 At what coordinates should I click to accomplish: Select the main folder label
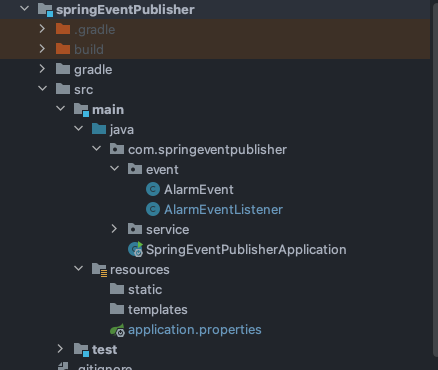coord(108,109)
